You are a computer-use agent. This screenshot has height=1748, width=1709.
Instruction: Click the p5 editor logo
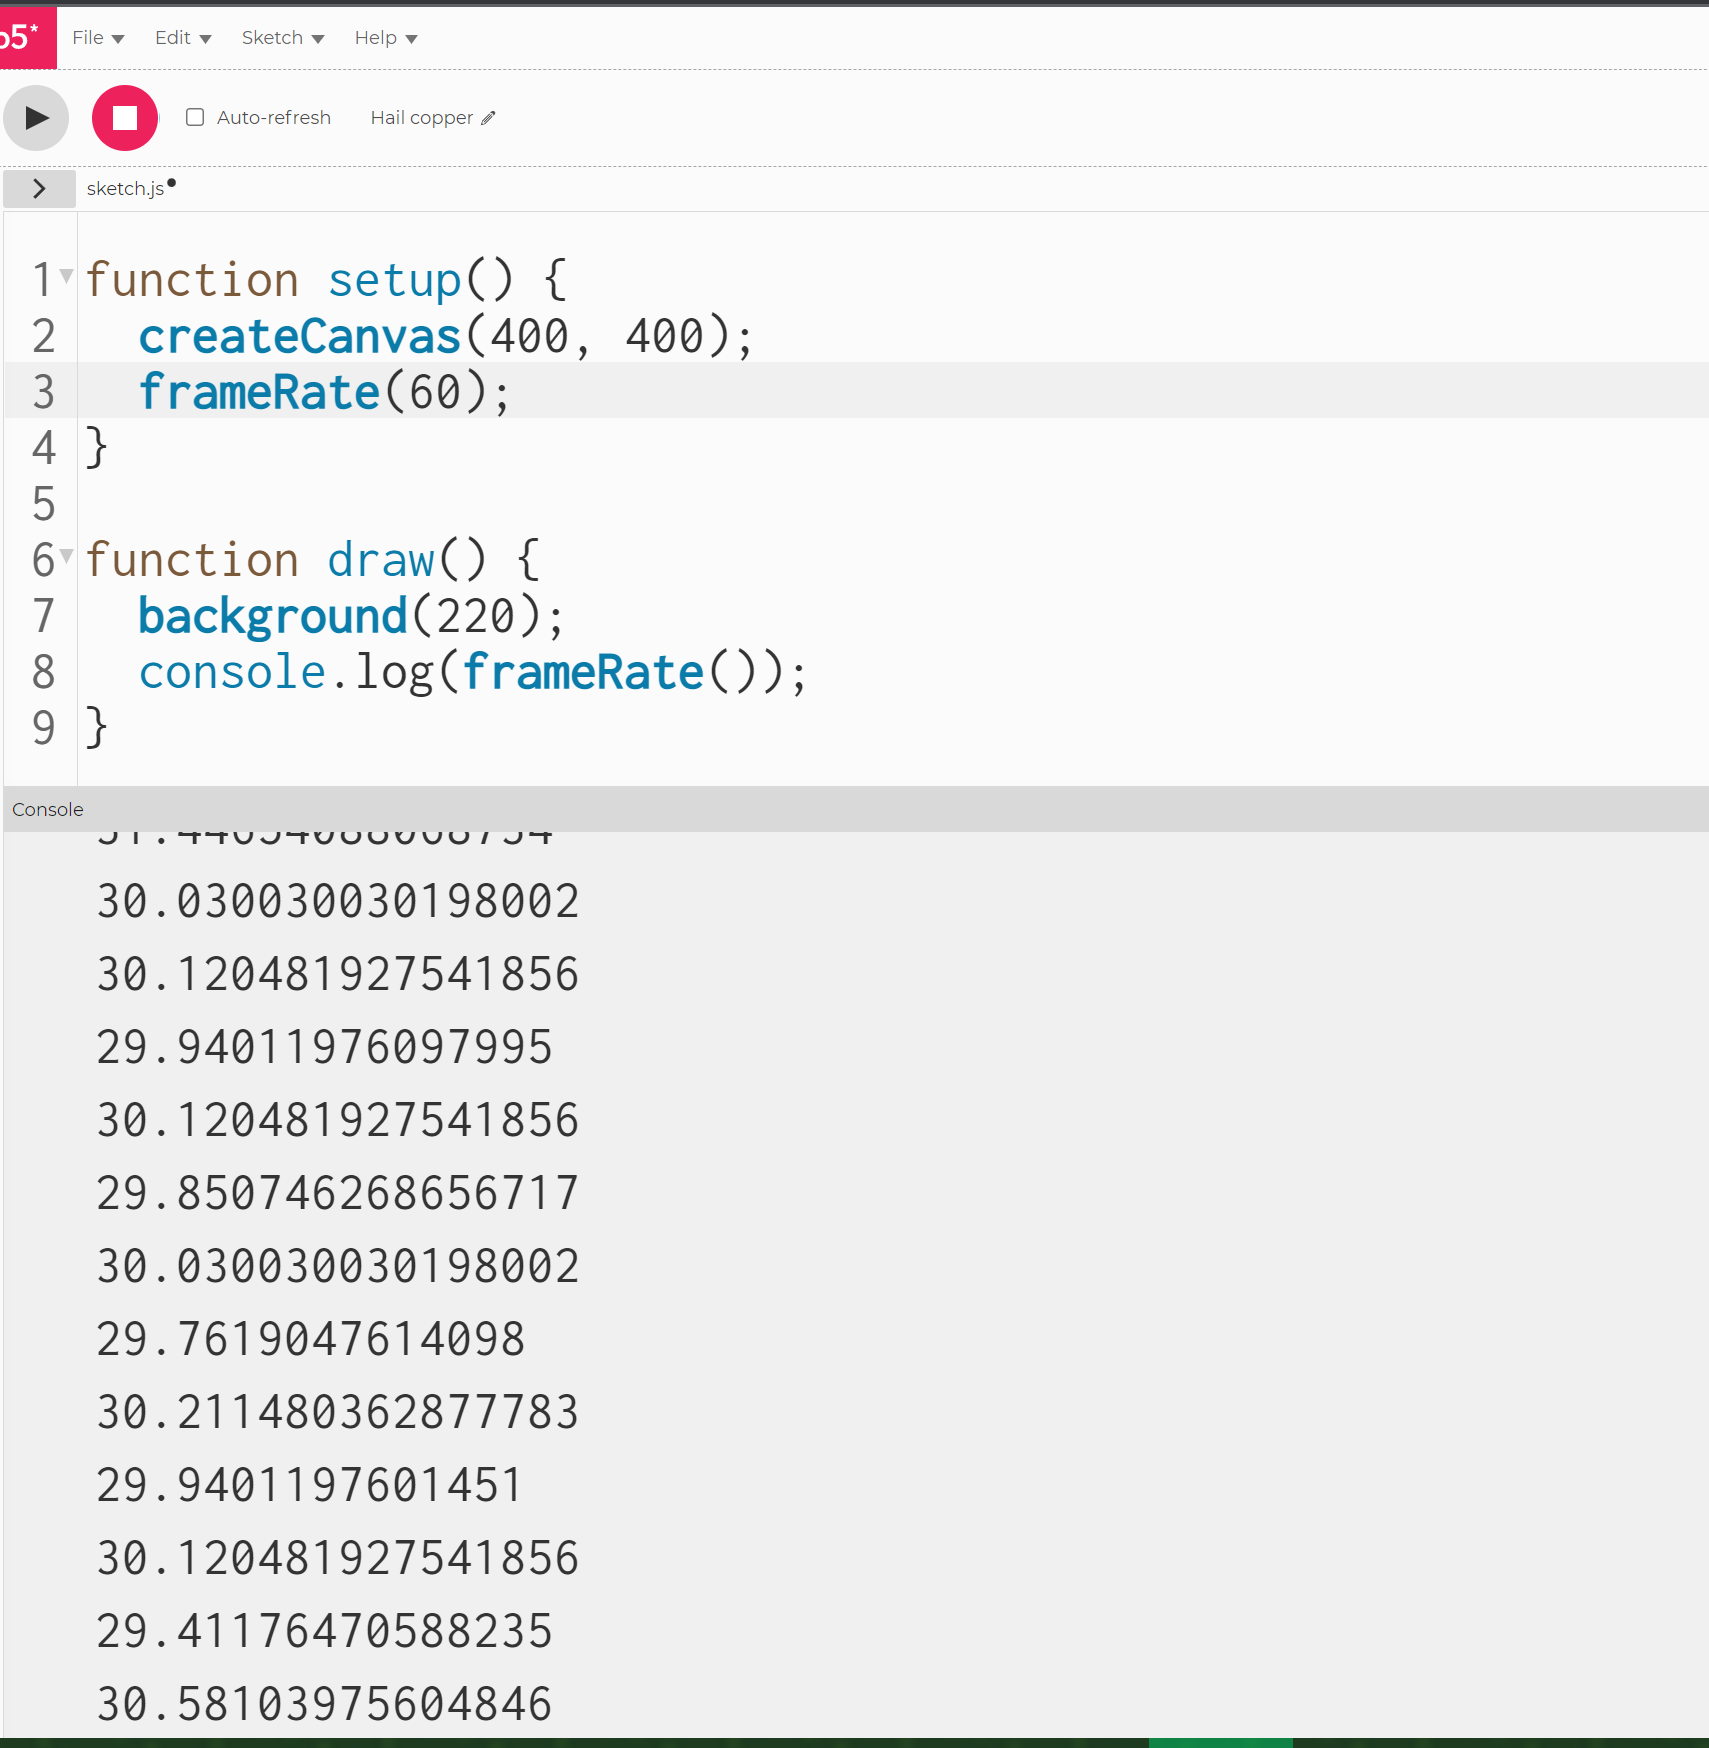(x=20, y=37)
